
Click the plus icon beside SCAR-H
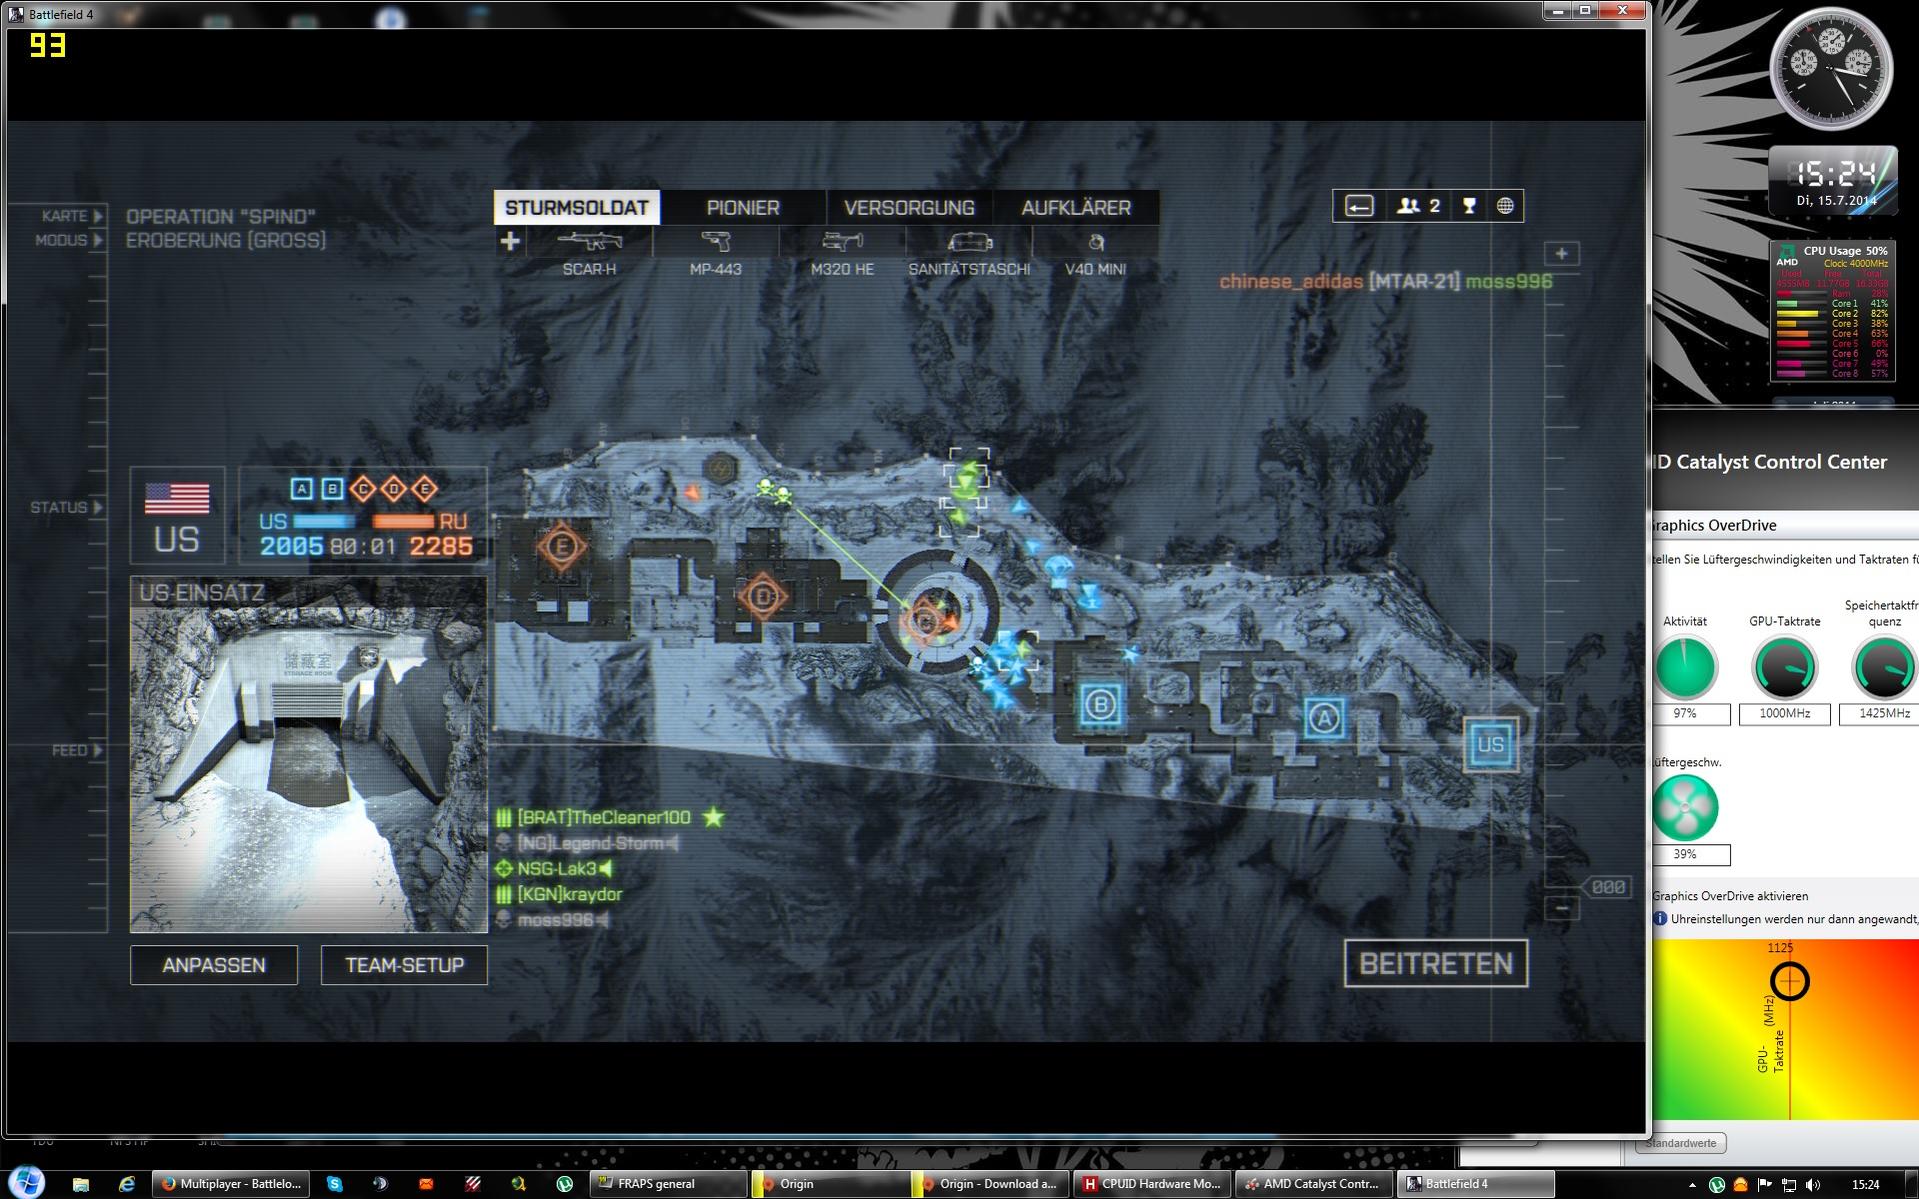(510, 241)
